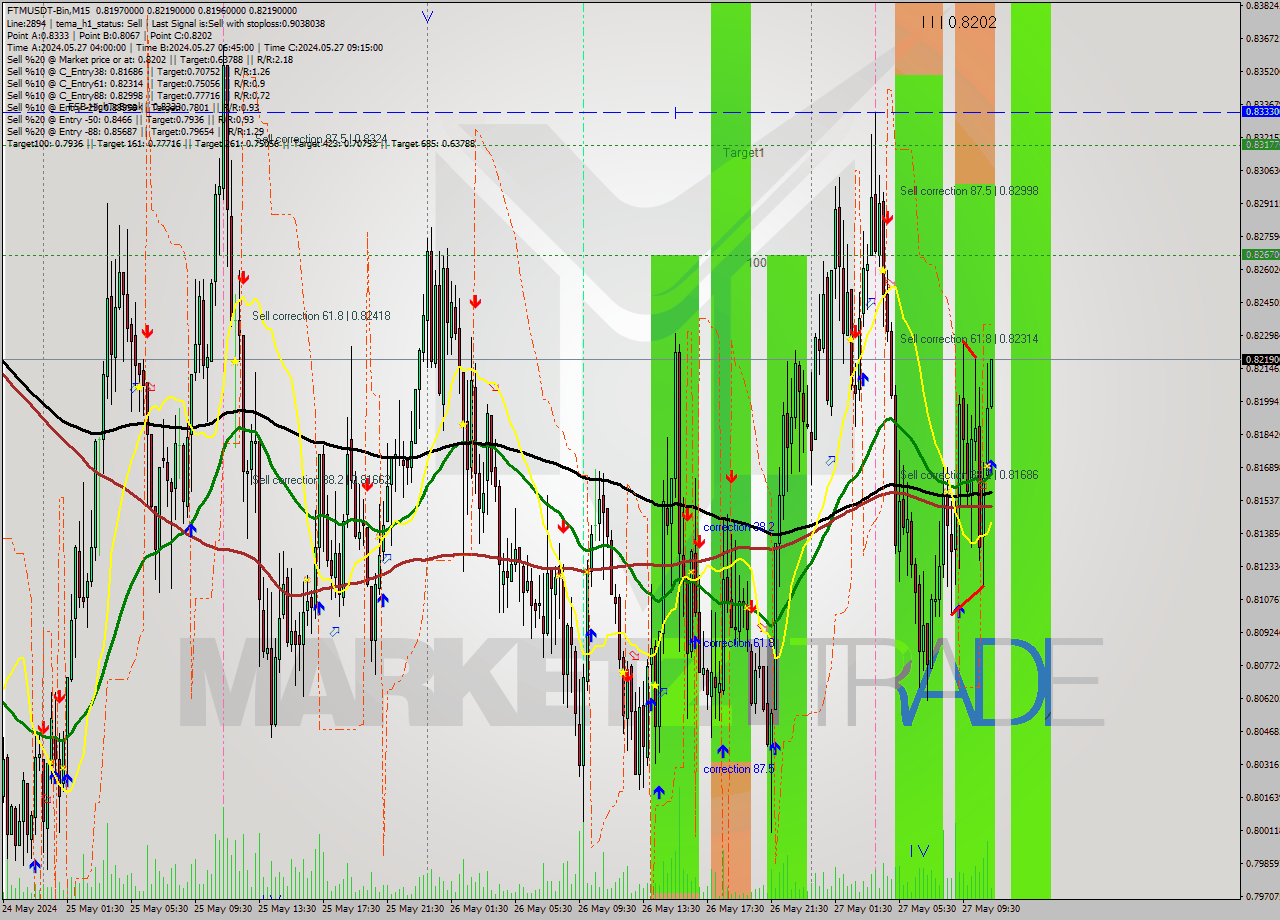Click the '26 May 09:30' time label
The height and width of the screenshot is (920, 1280).
point(607,909)
